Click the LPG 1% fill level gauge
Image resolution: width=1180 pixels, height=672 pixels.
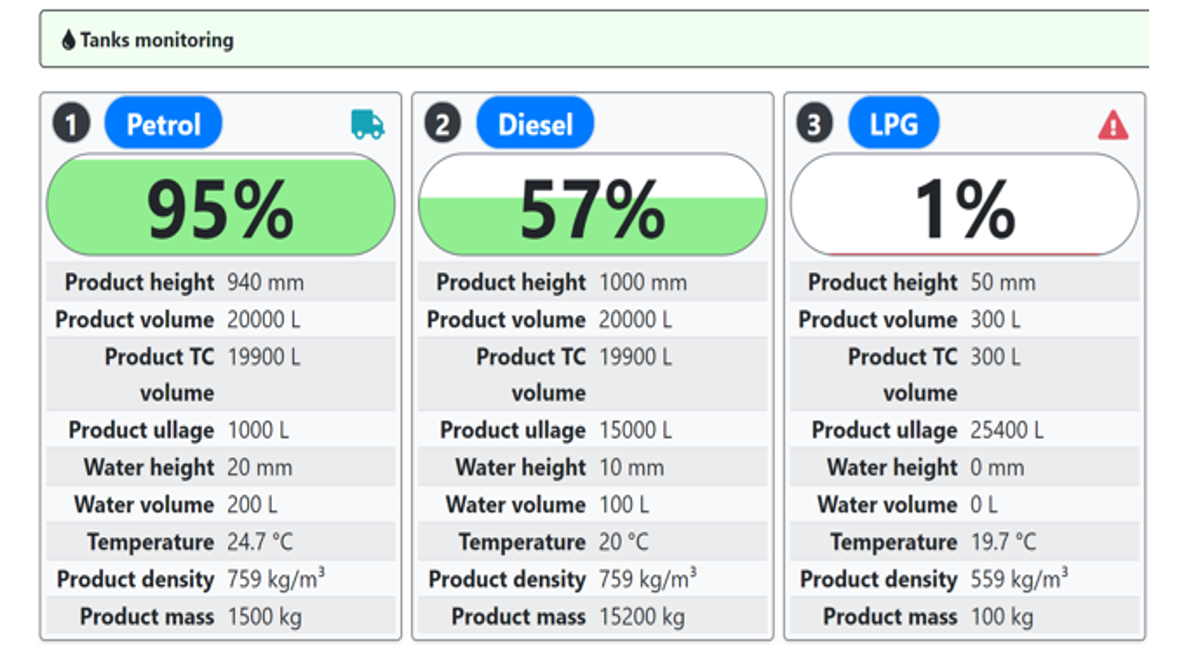964,206
